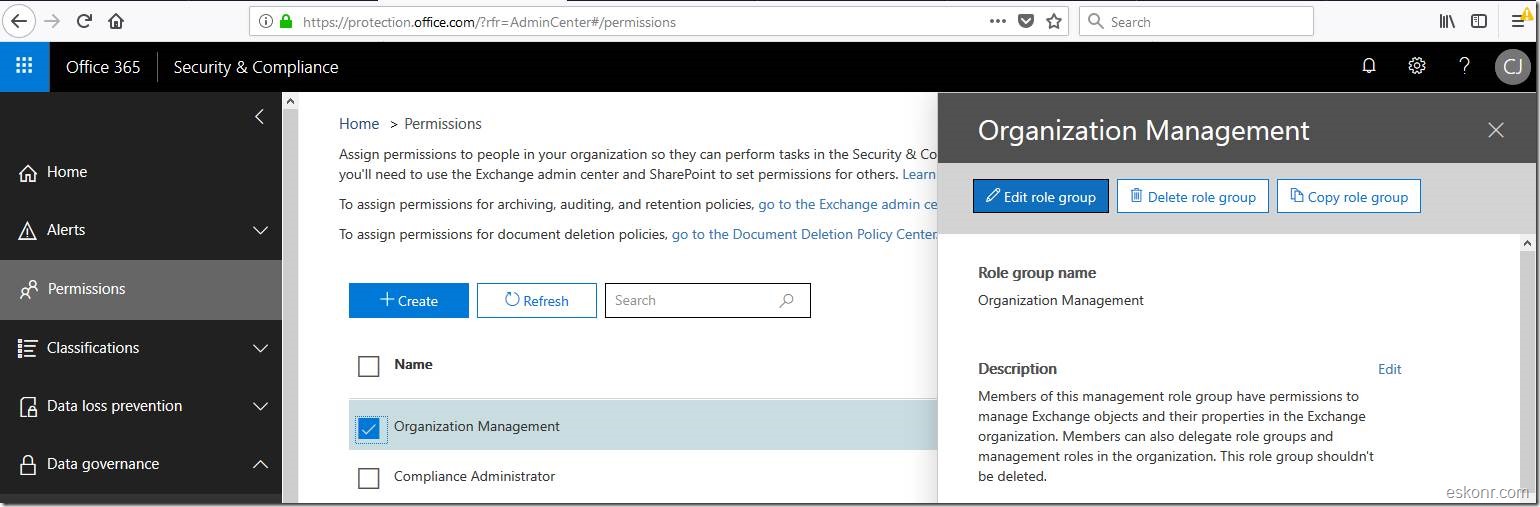Screen dimensions: 1540x507
Task: Reload the page with the refresh icon
Action: tap(84, 21)
